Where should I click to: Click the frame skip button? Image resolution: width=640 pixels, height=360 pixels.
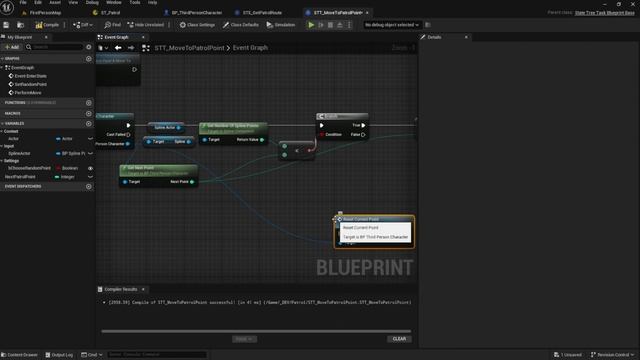[321, 25]
